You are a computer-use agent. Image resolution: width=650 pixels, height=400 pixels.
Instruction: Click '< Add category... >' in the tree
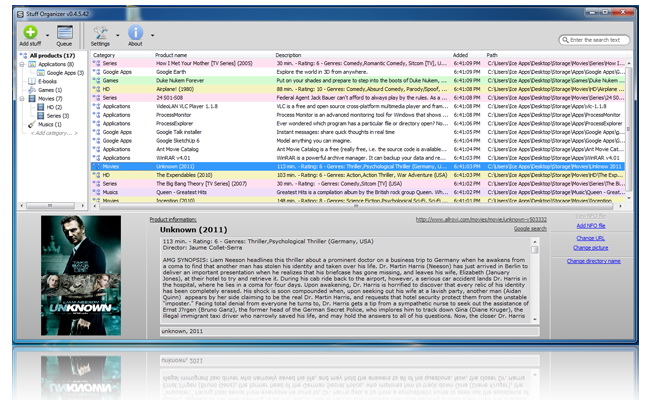54,133
